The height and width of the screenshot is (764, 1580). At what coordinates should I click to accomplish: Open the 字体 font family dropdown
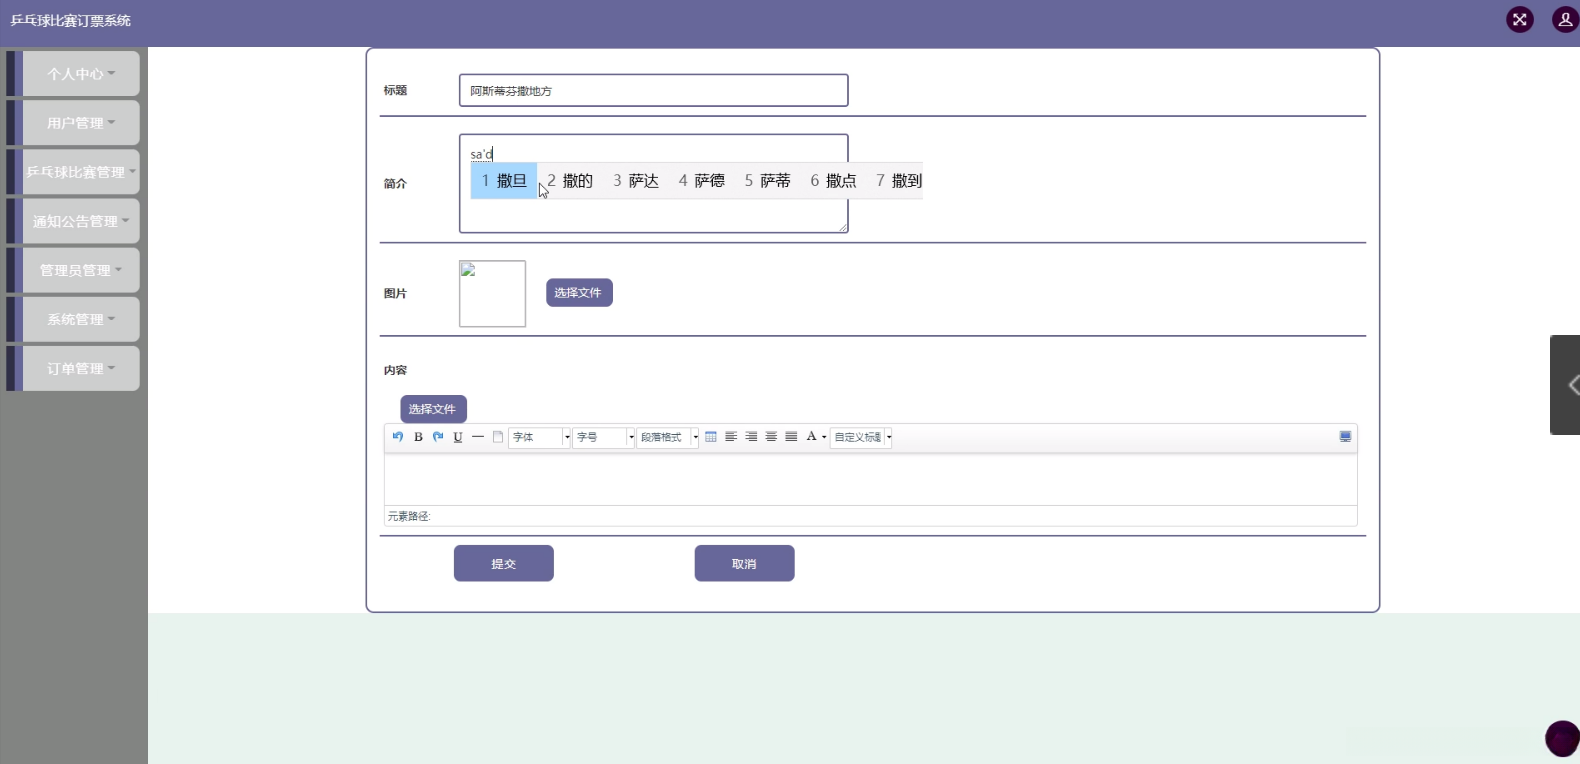pos(540,437)
